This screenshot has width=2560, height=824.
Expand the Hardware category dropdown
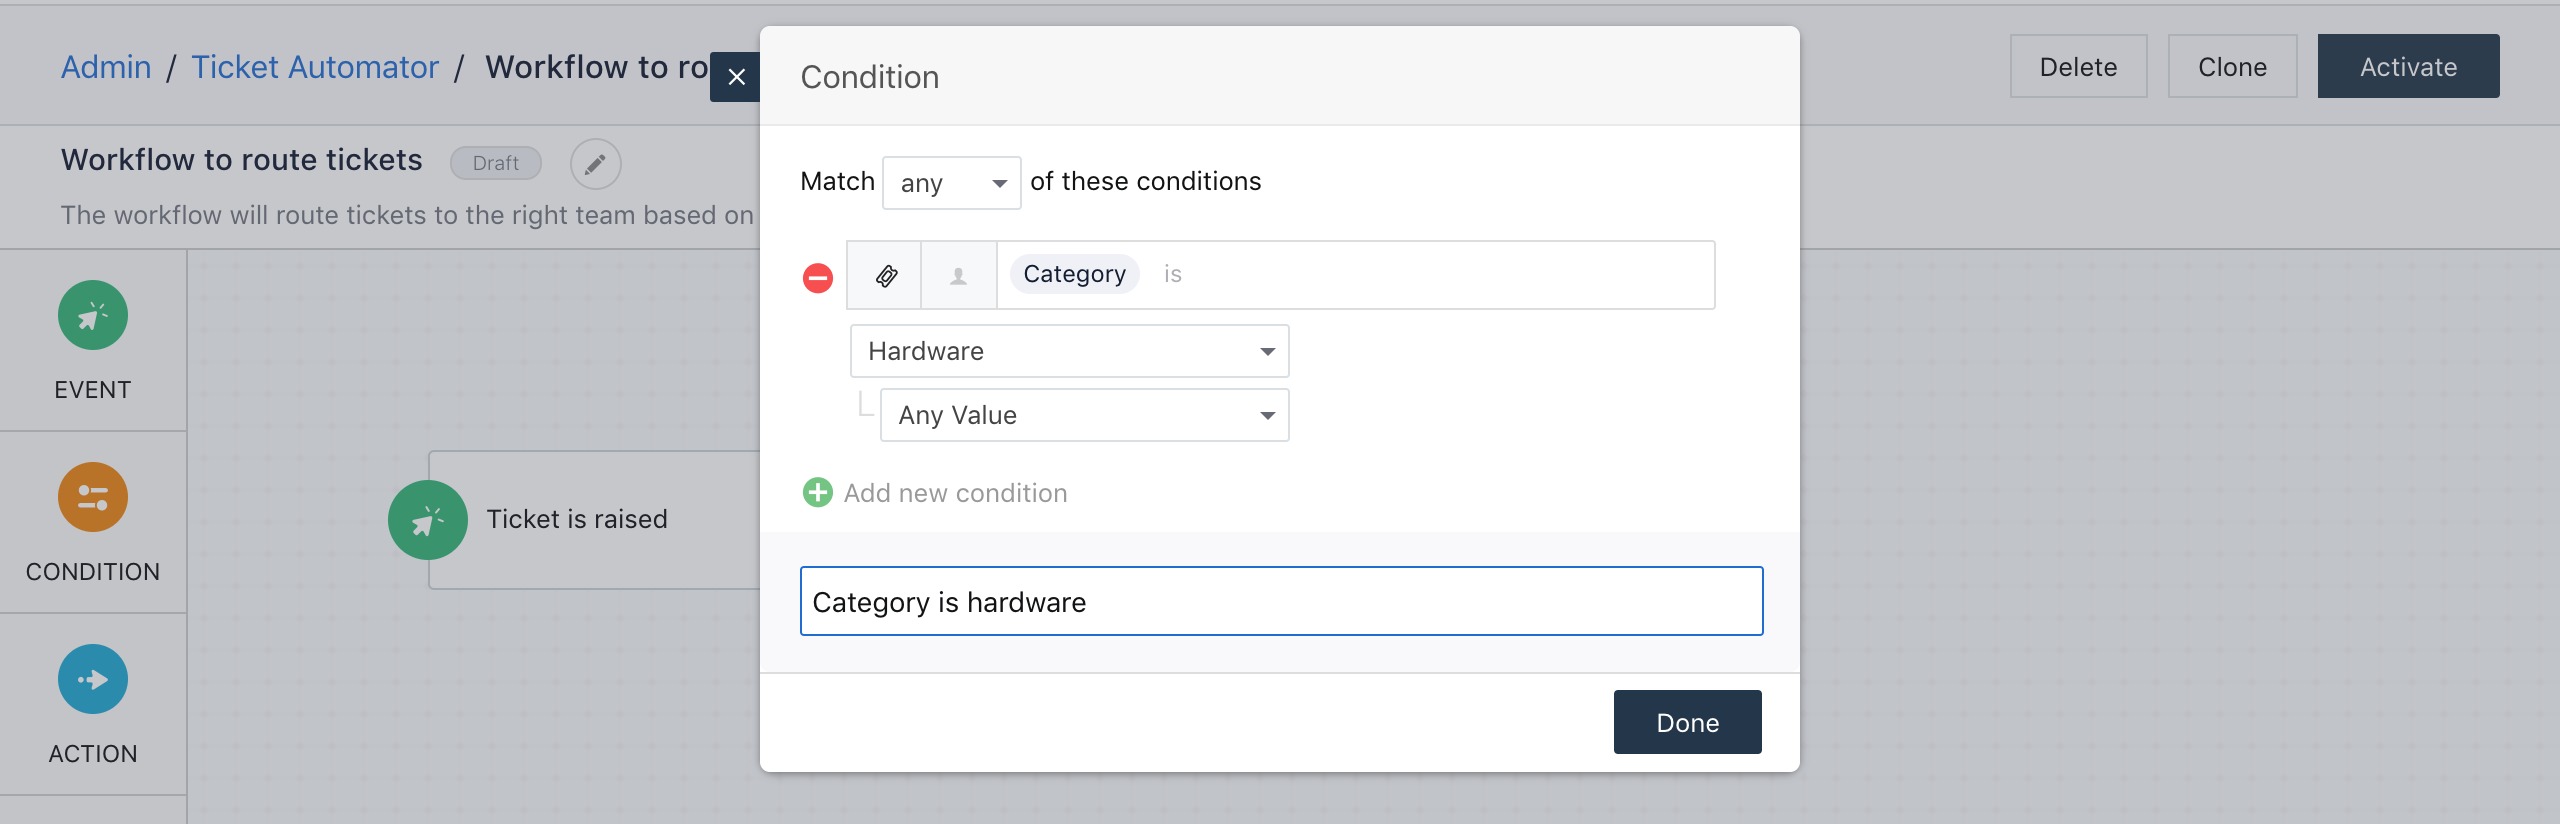[1069, 351]
